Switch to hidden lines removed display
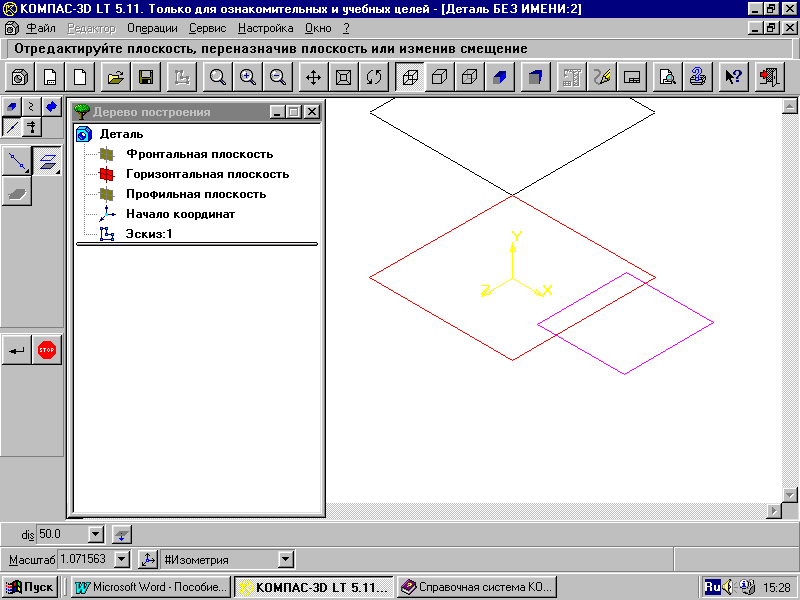Image resolution: width=800 pixels, height=600 pixels. (440, 77)
